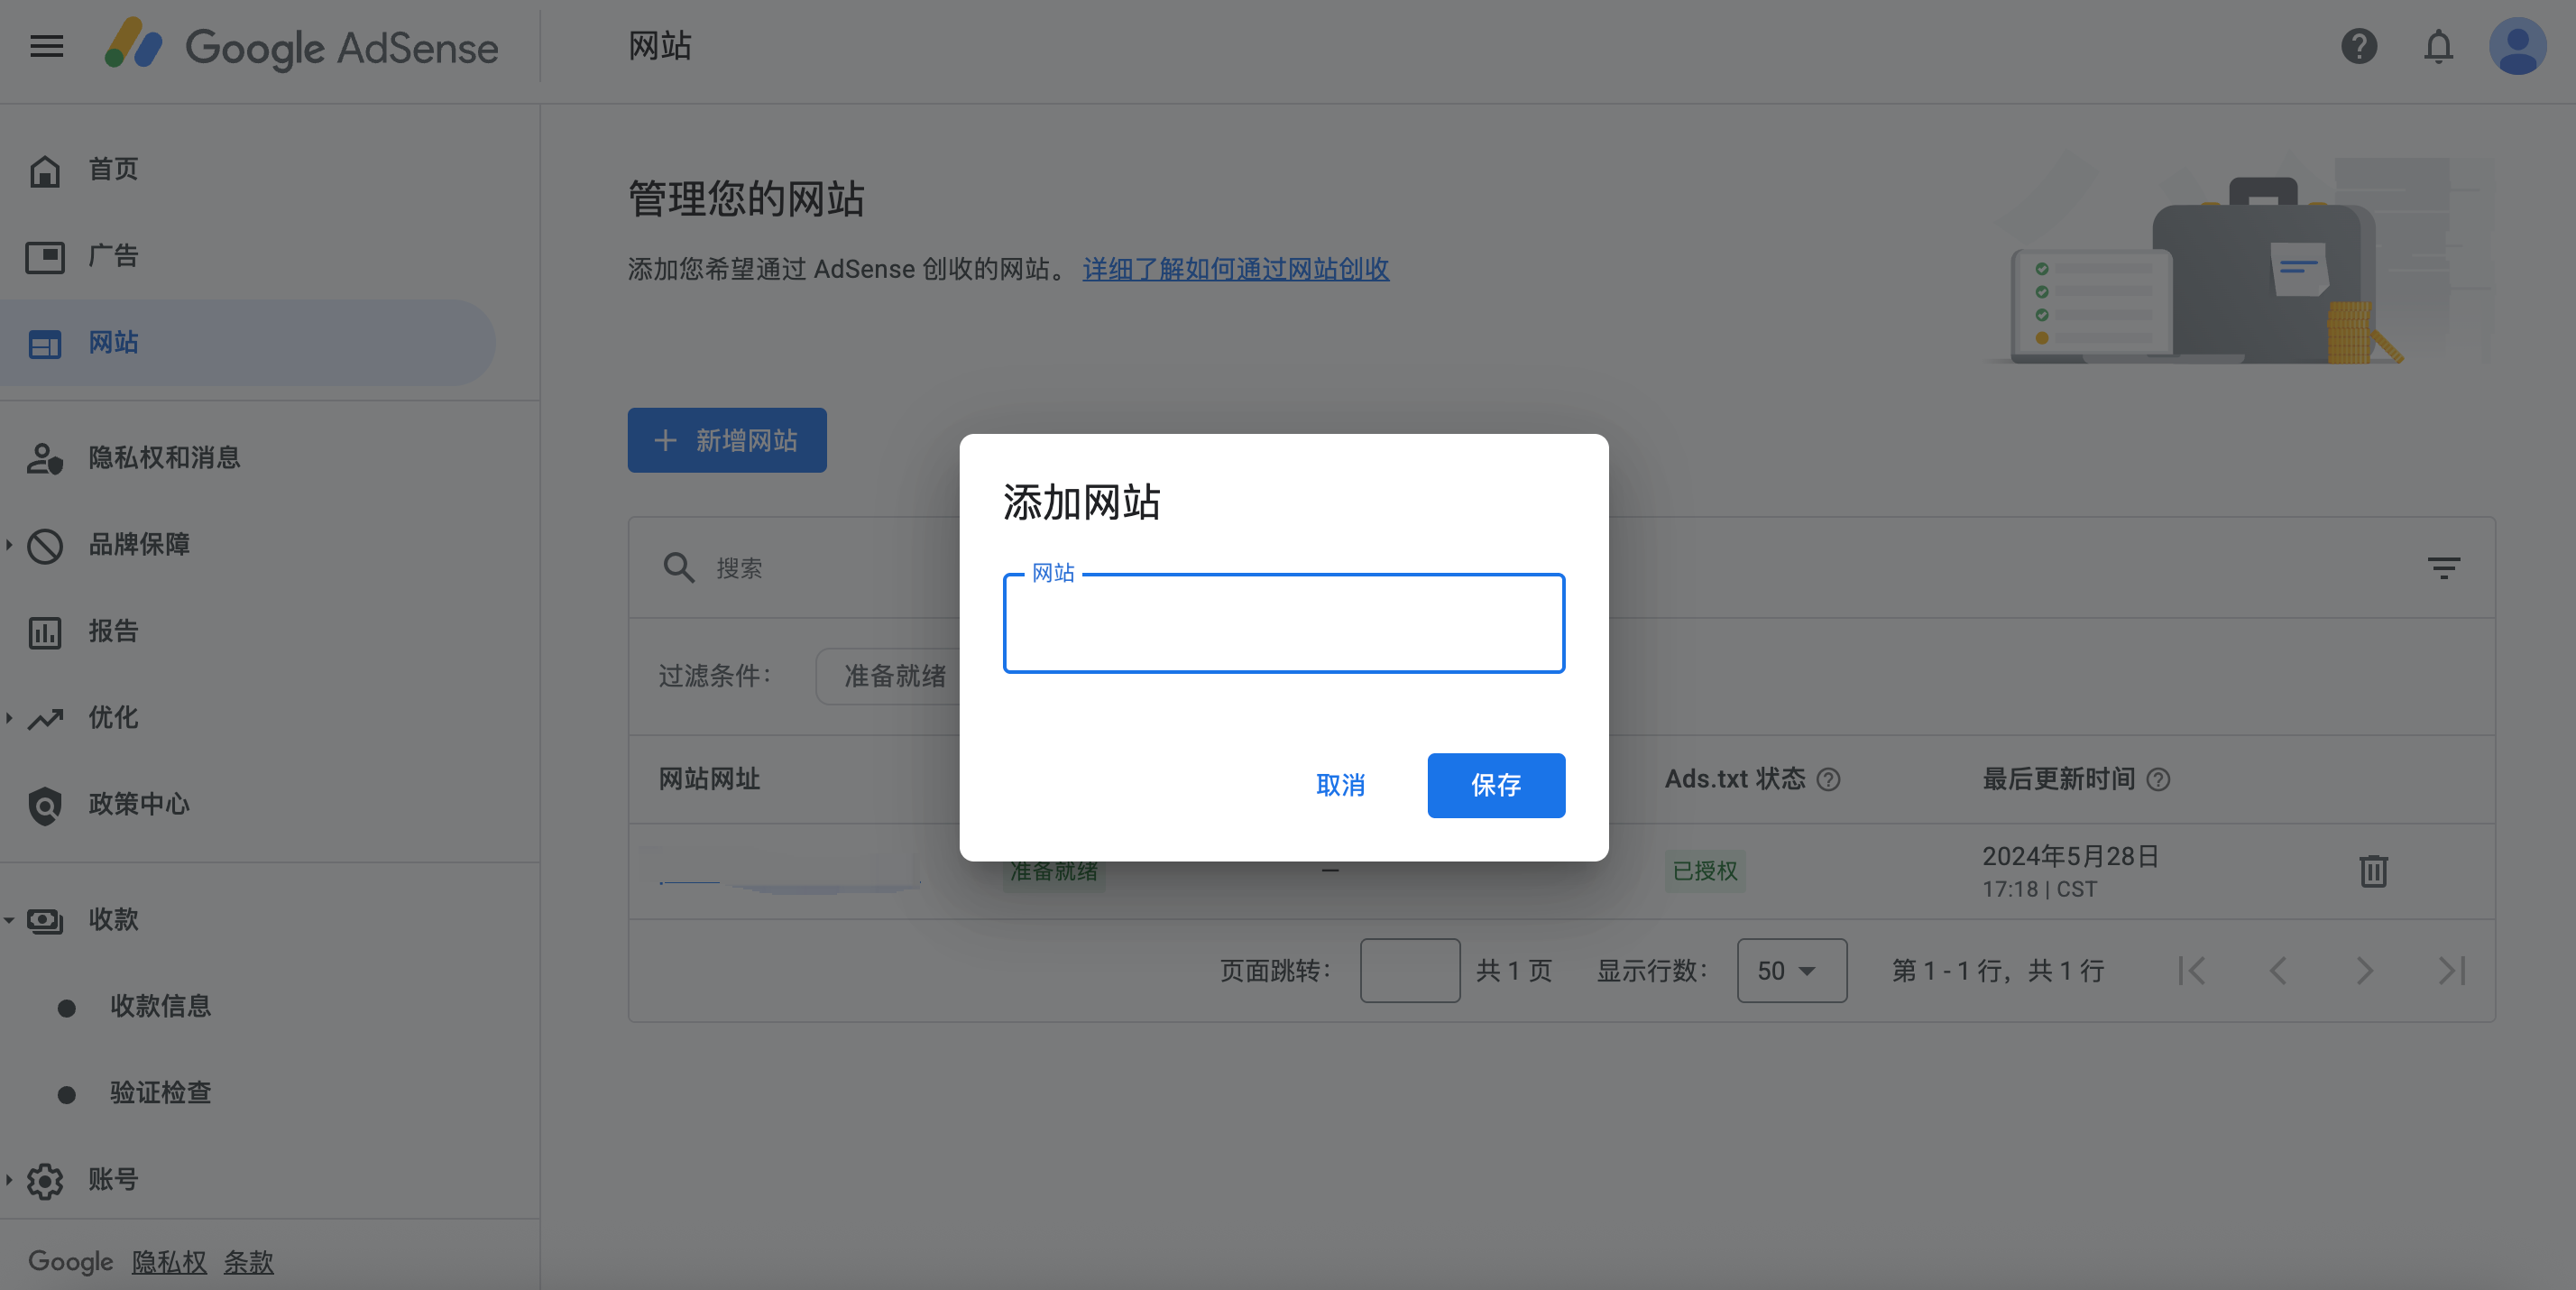
Task: Click the 品牌保障 block icon
Action: [x=45, y=545]
